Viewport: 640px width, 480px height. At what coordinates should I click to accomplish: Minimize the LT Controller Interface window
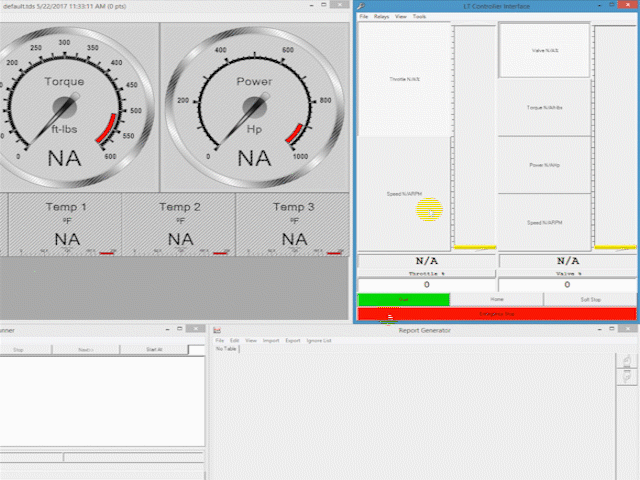[x=599, y=5]
